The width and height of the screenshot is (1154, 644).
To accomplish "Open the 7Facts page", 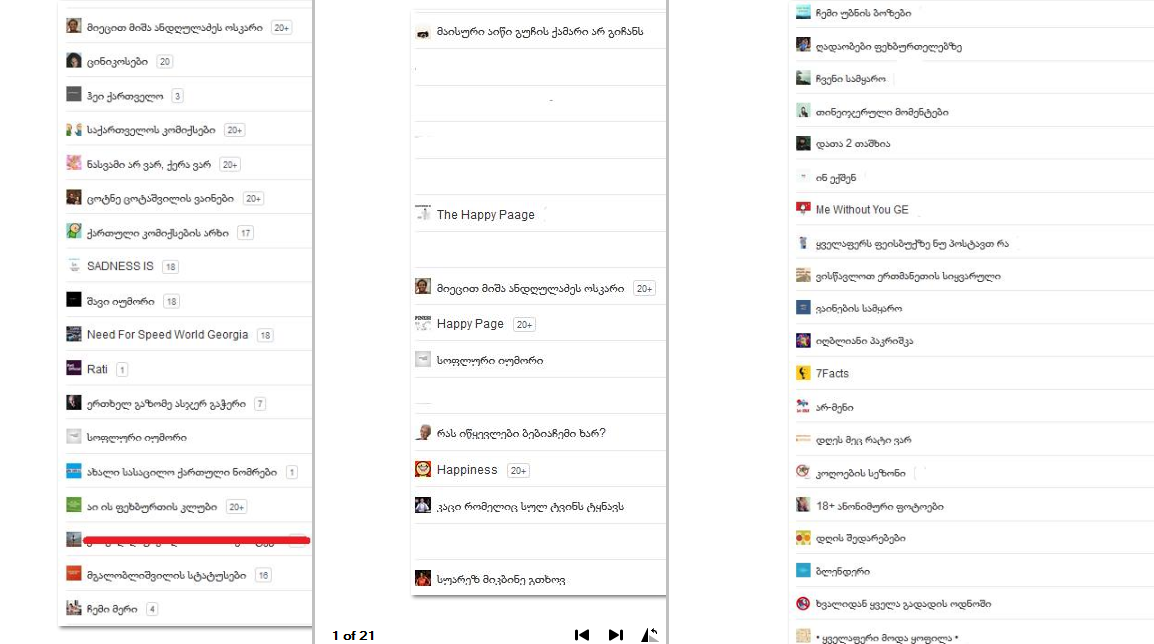I will point(832,373).
